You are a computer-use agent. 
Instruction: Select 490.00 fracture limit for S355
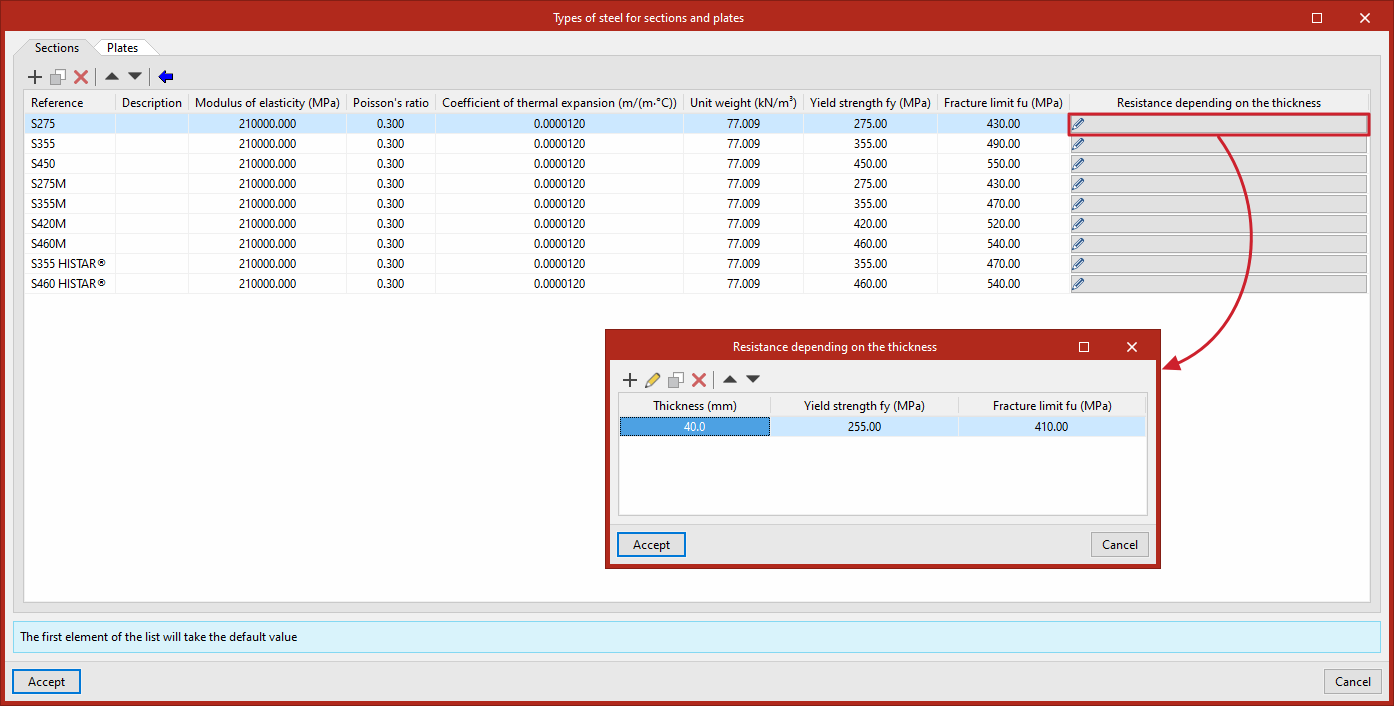[1003, 144]
